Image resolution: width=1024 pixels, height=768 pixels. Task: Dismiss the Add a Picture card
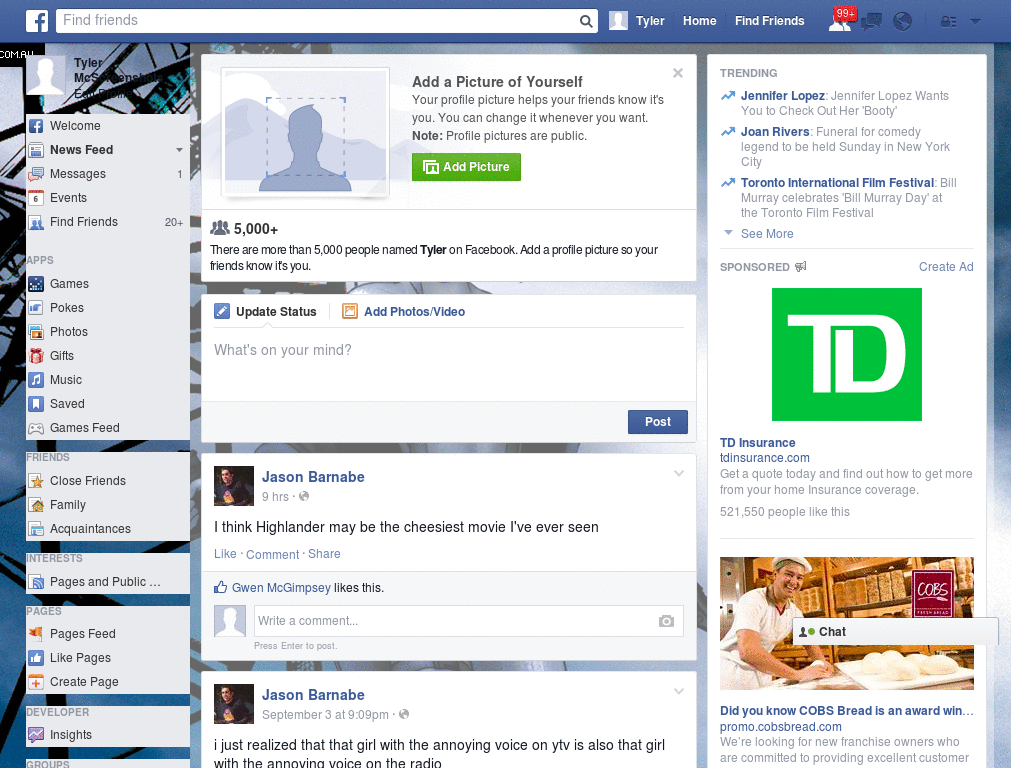[678, 73]
